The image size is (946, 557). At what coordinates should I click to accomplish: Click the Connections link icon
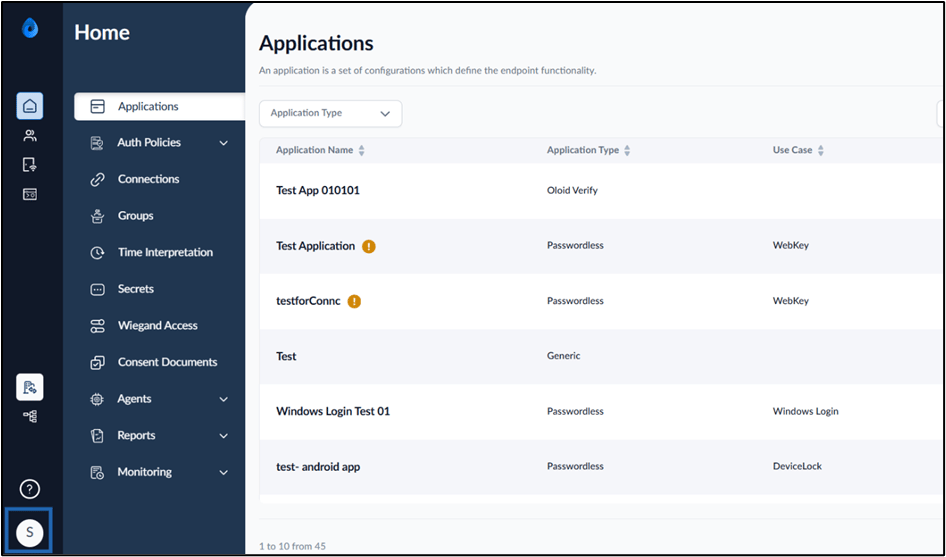pos(97,179)
